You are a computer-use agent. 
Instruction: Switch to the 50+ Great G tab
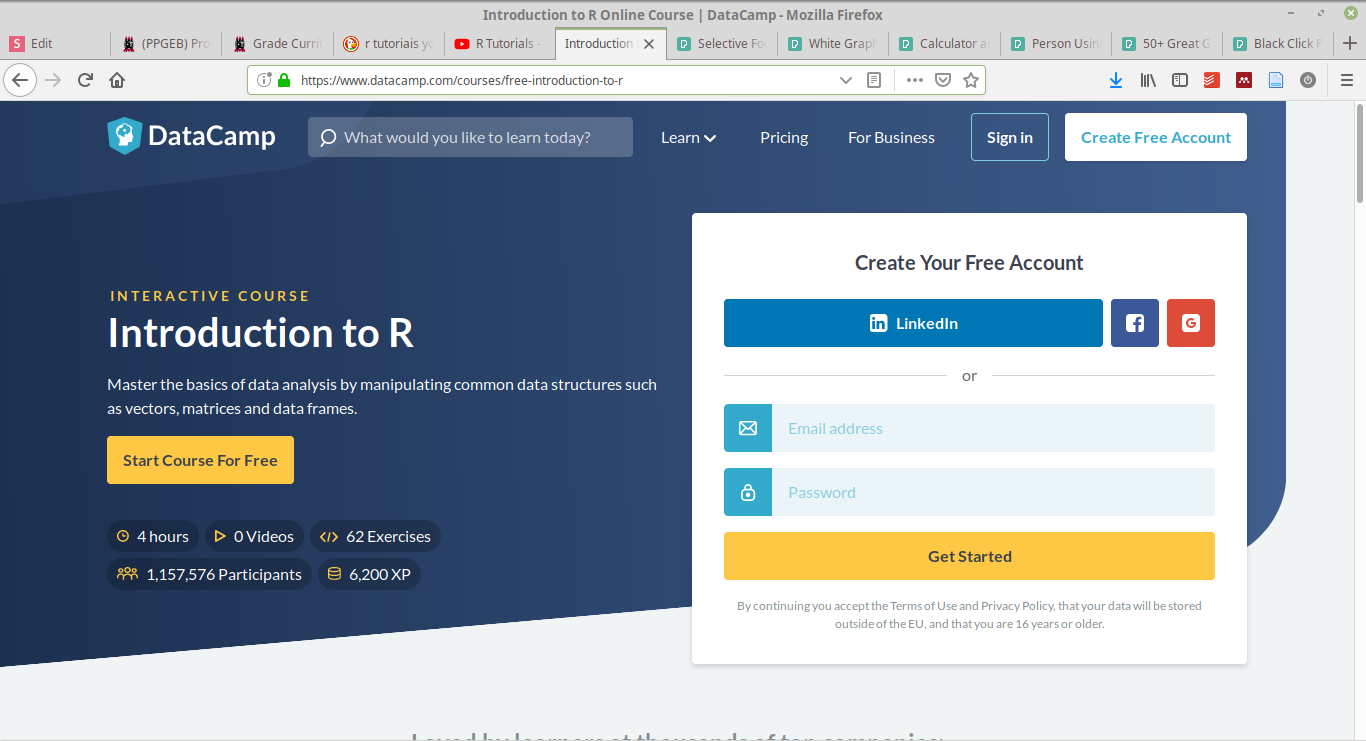click(1165, 44)
